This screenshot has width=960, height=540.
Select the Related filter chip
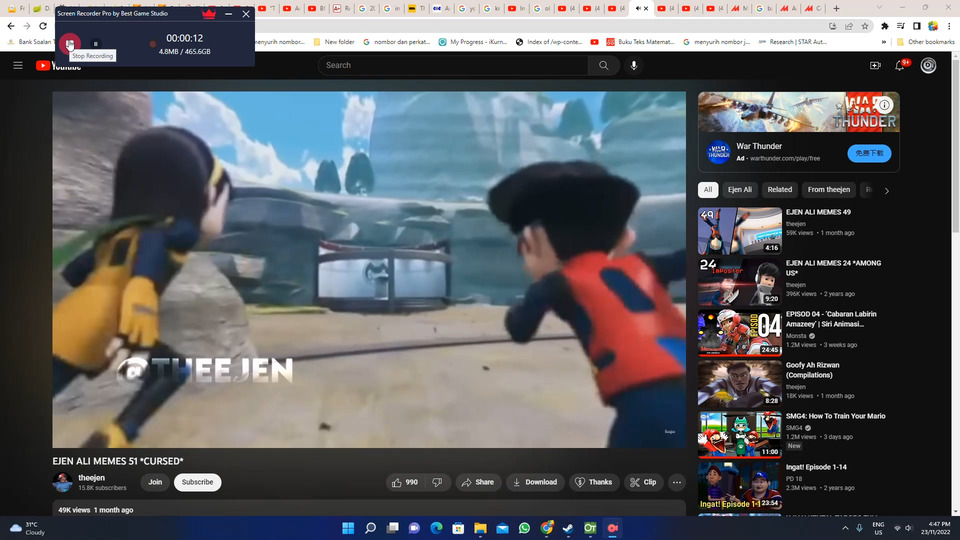tap(779, 190)
